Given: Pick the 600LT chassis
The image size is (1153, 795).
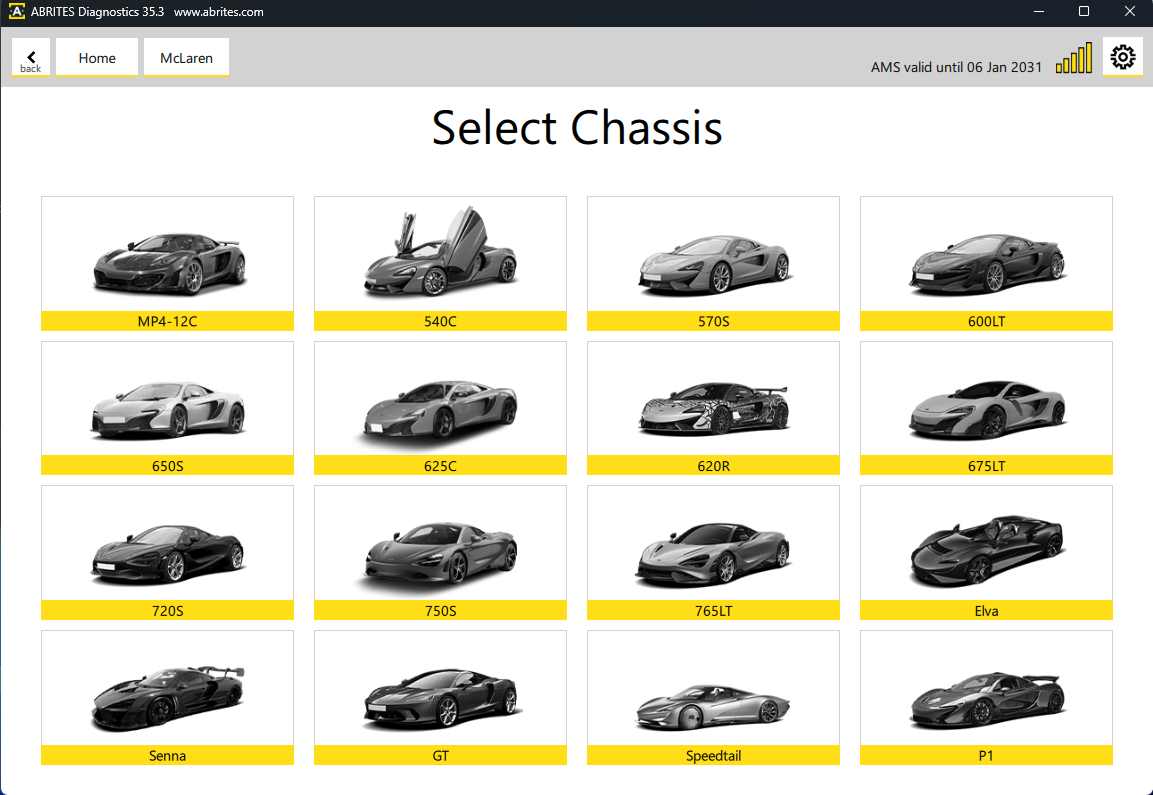Looking at the screenshot, I should (x=986, y=262).
